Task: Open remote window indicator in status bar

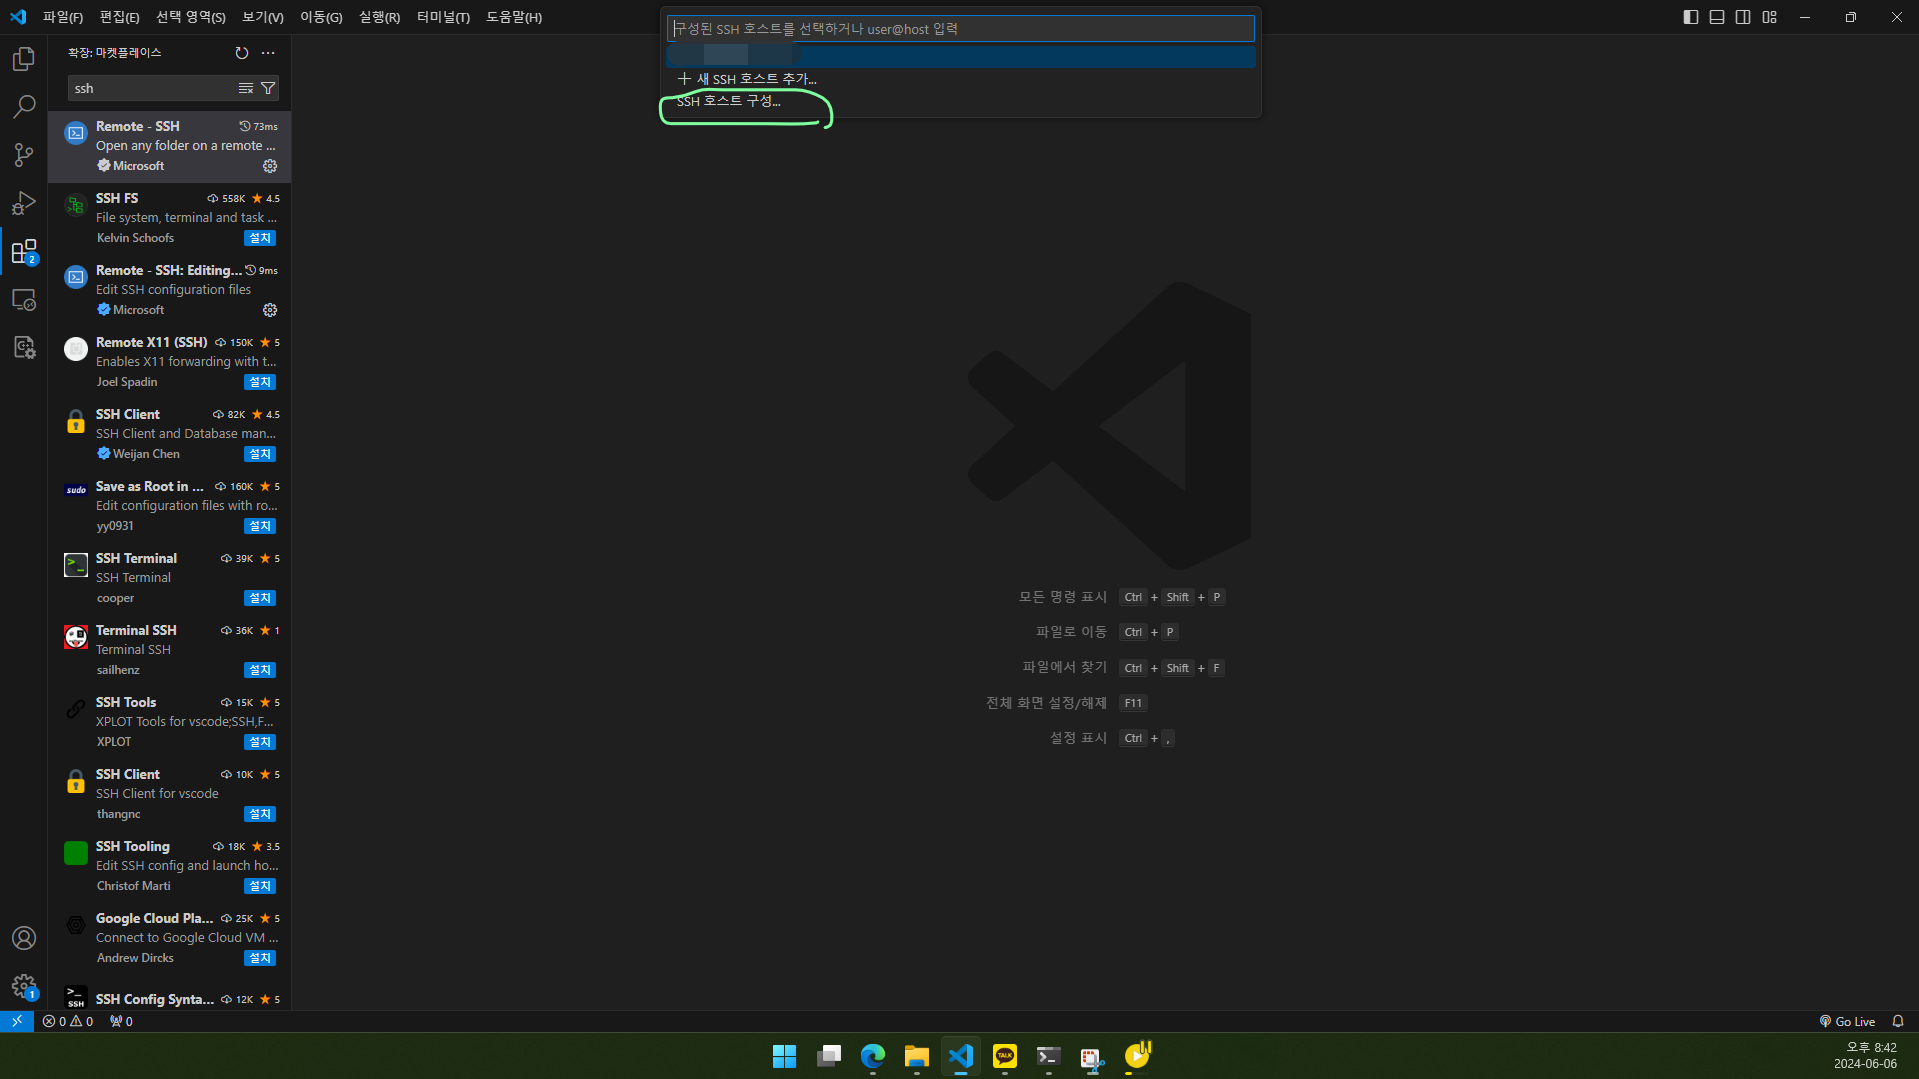Action: (17, 1021)
